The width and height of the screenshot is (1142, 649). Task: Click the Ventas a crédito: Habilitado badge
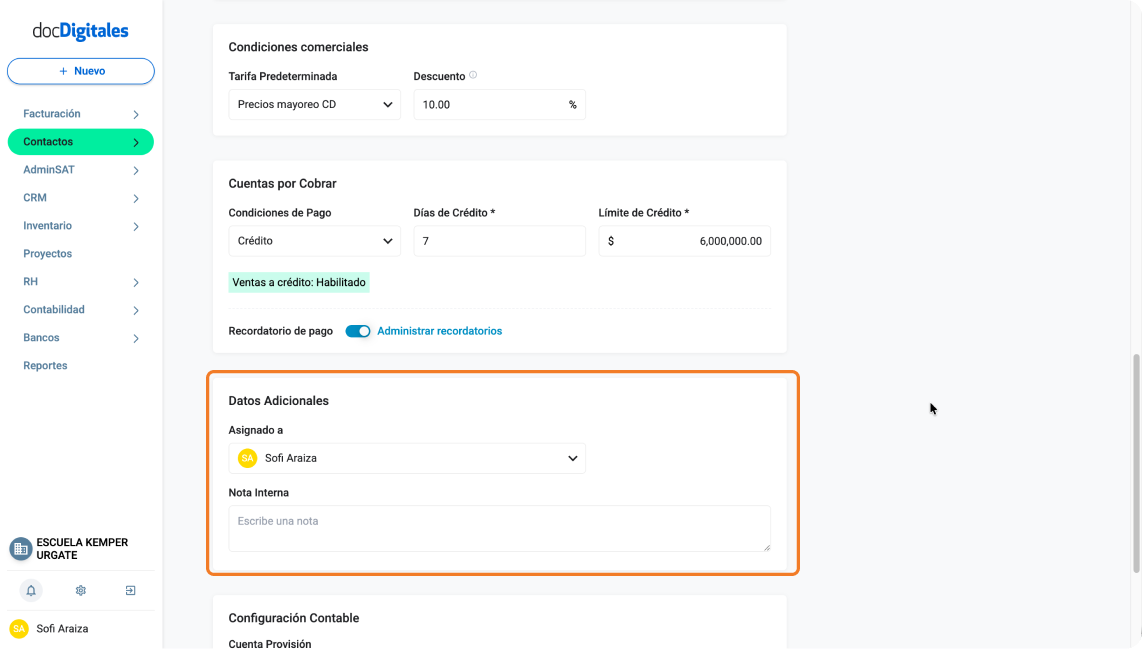[299, 283]
